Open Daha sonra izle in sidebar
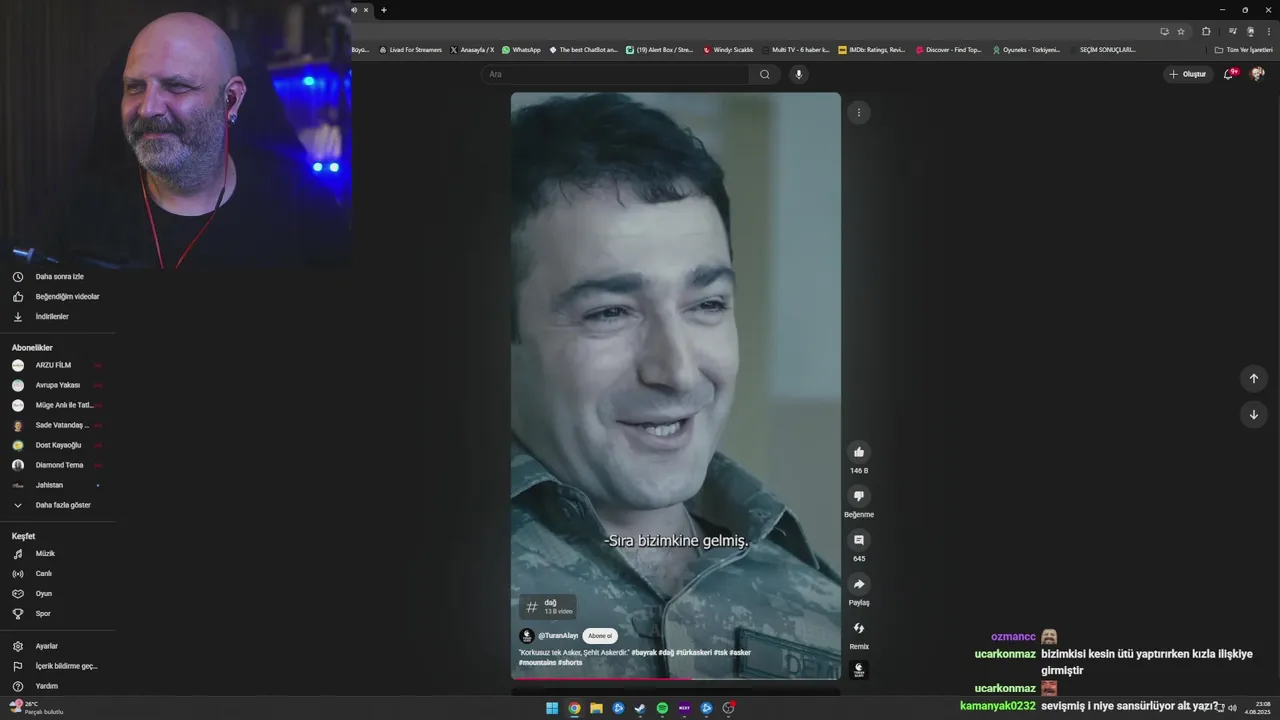 click(x=58, y=277)
